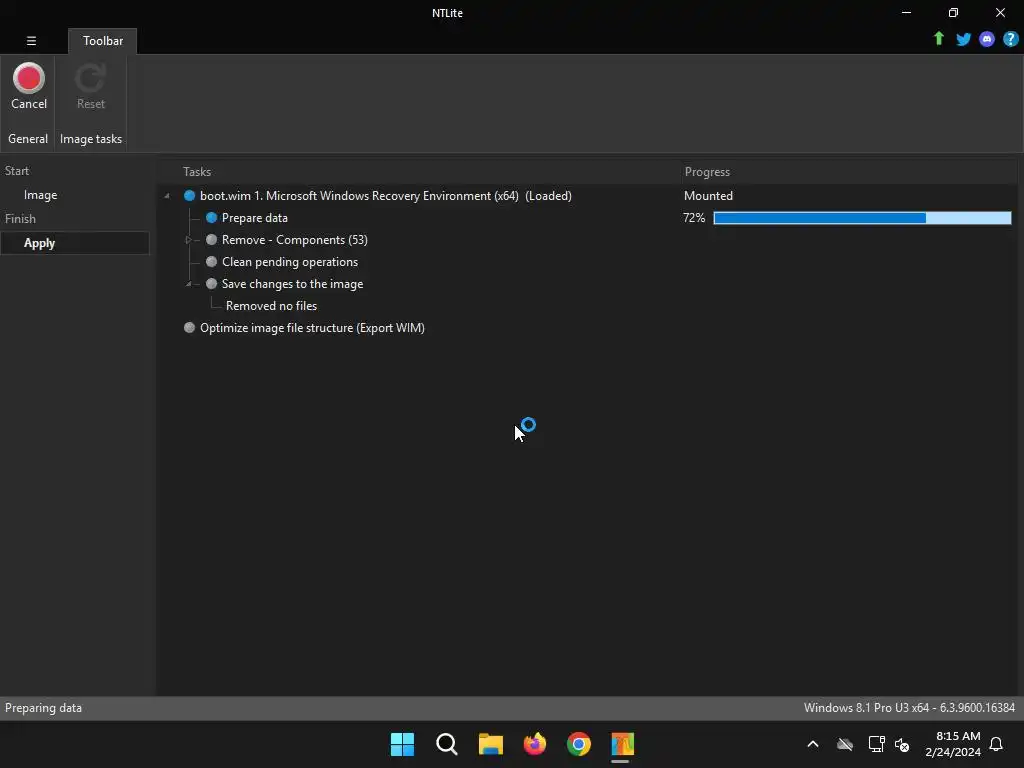Open the hamburger menu
Viewport: 1024px width, 768px height.
(x=31, y=40)
